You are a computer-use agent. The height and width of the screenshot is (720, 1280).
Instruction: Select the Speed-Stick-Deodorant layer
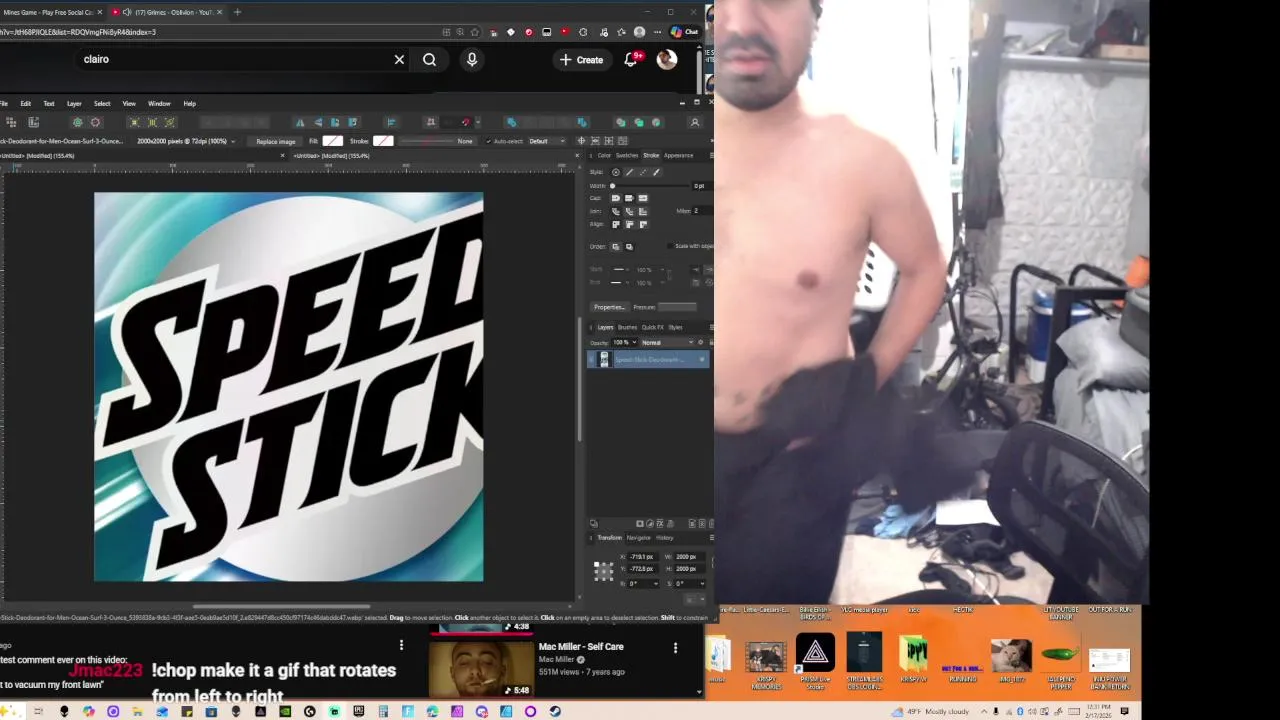(x=648, y=360)
